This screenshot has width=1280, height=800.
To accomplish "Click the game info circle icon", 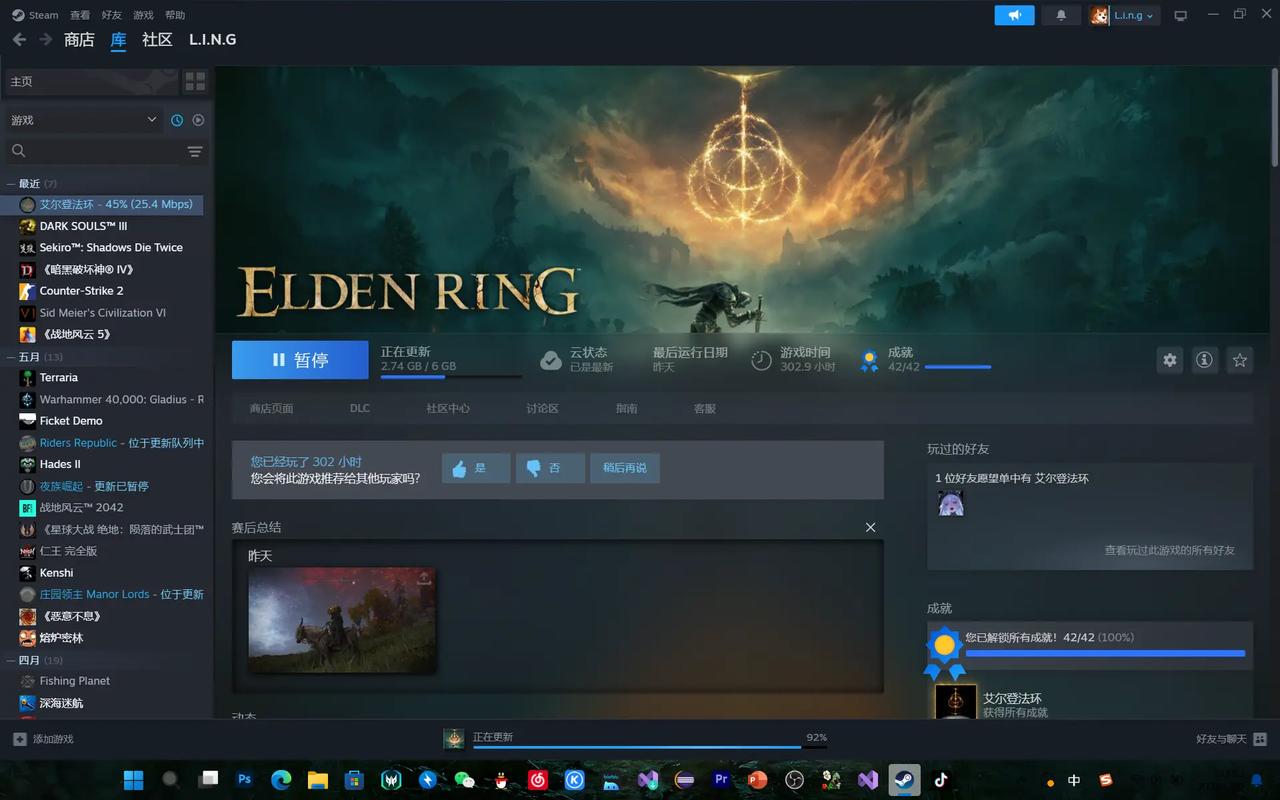I will coord(1204,360).
